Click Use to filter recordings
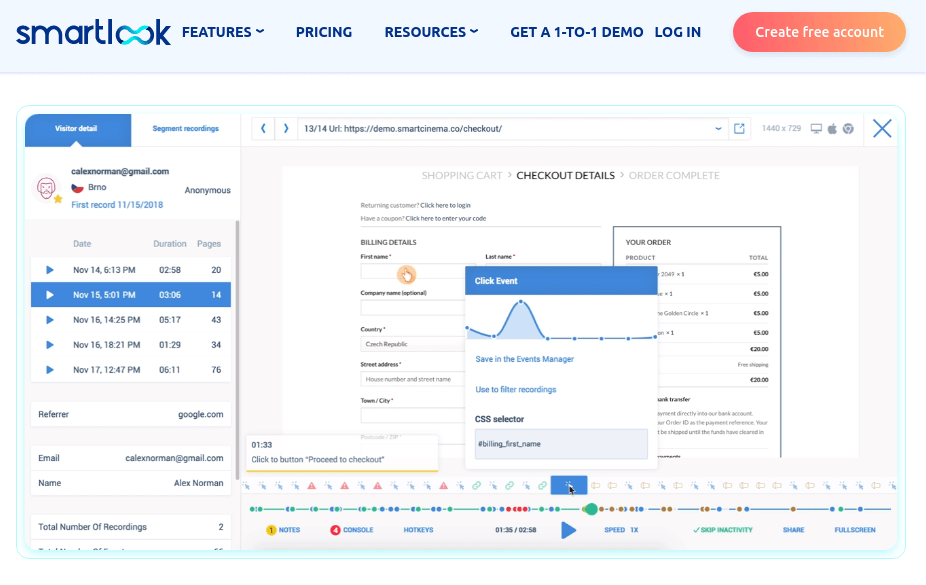926x585 pixels. tap(516, 390)
